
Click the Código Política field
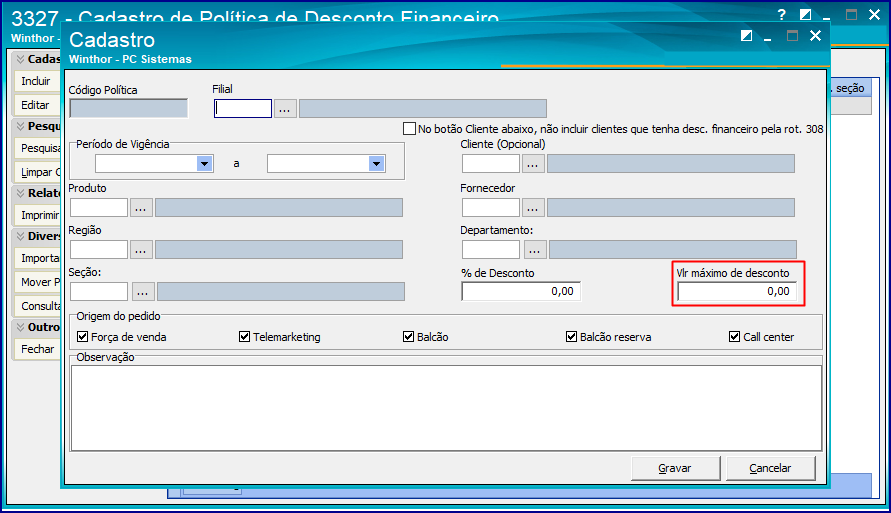pyautogui.click(x=128, y=109)
